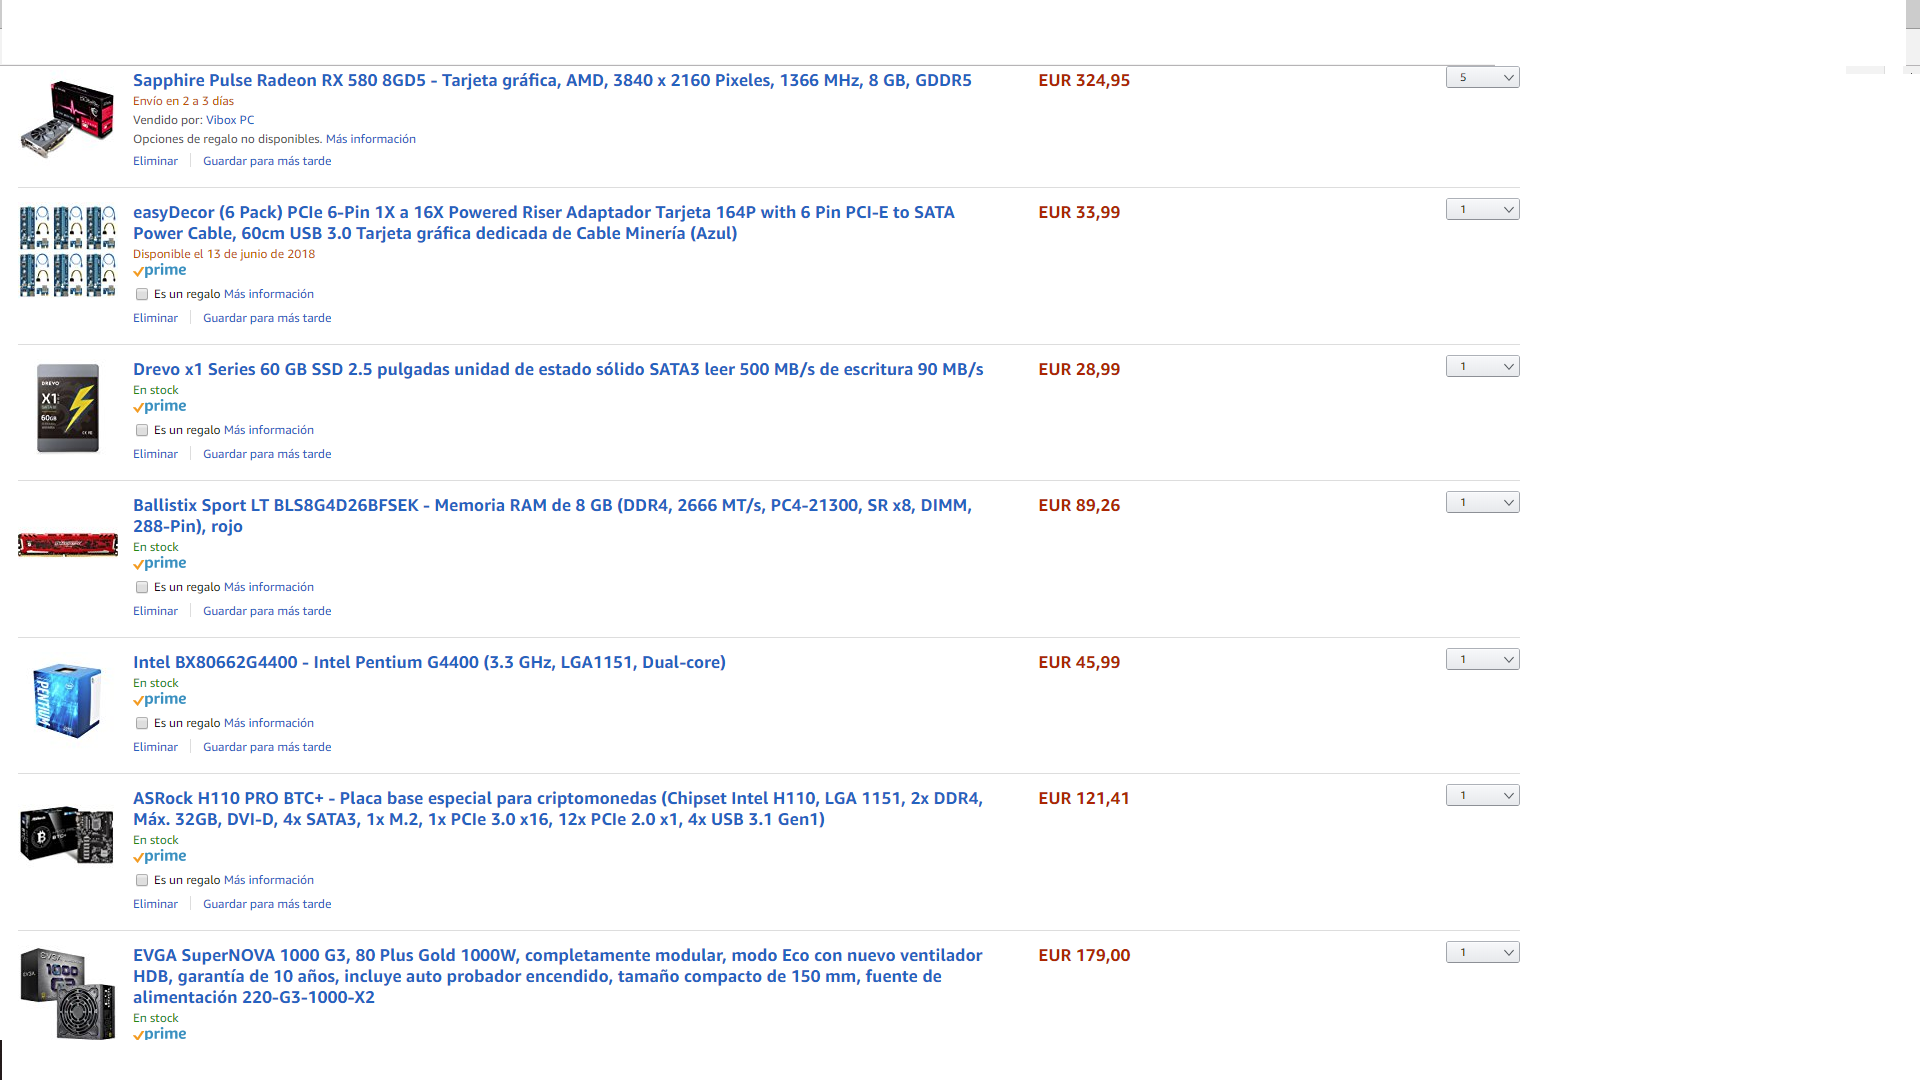The width and height of the screenshot is (1920, 1080).
Task: Click 'Más información' beside gift options unavailable
Action: [x=370, y=139]
